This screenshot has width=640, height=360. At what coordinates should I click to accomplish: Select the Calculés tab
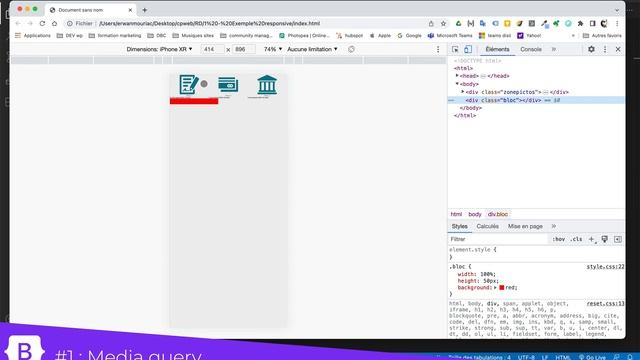[487, 226]
